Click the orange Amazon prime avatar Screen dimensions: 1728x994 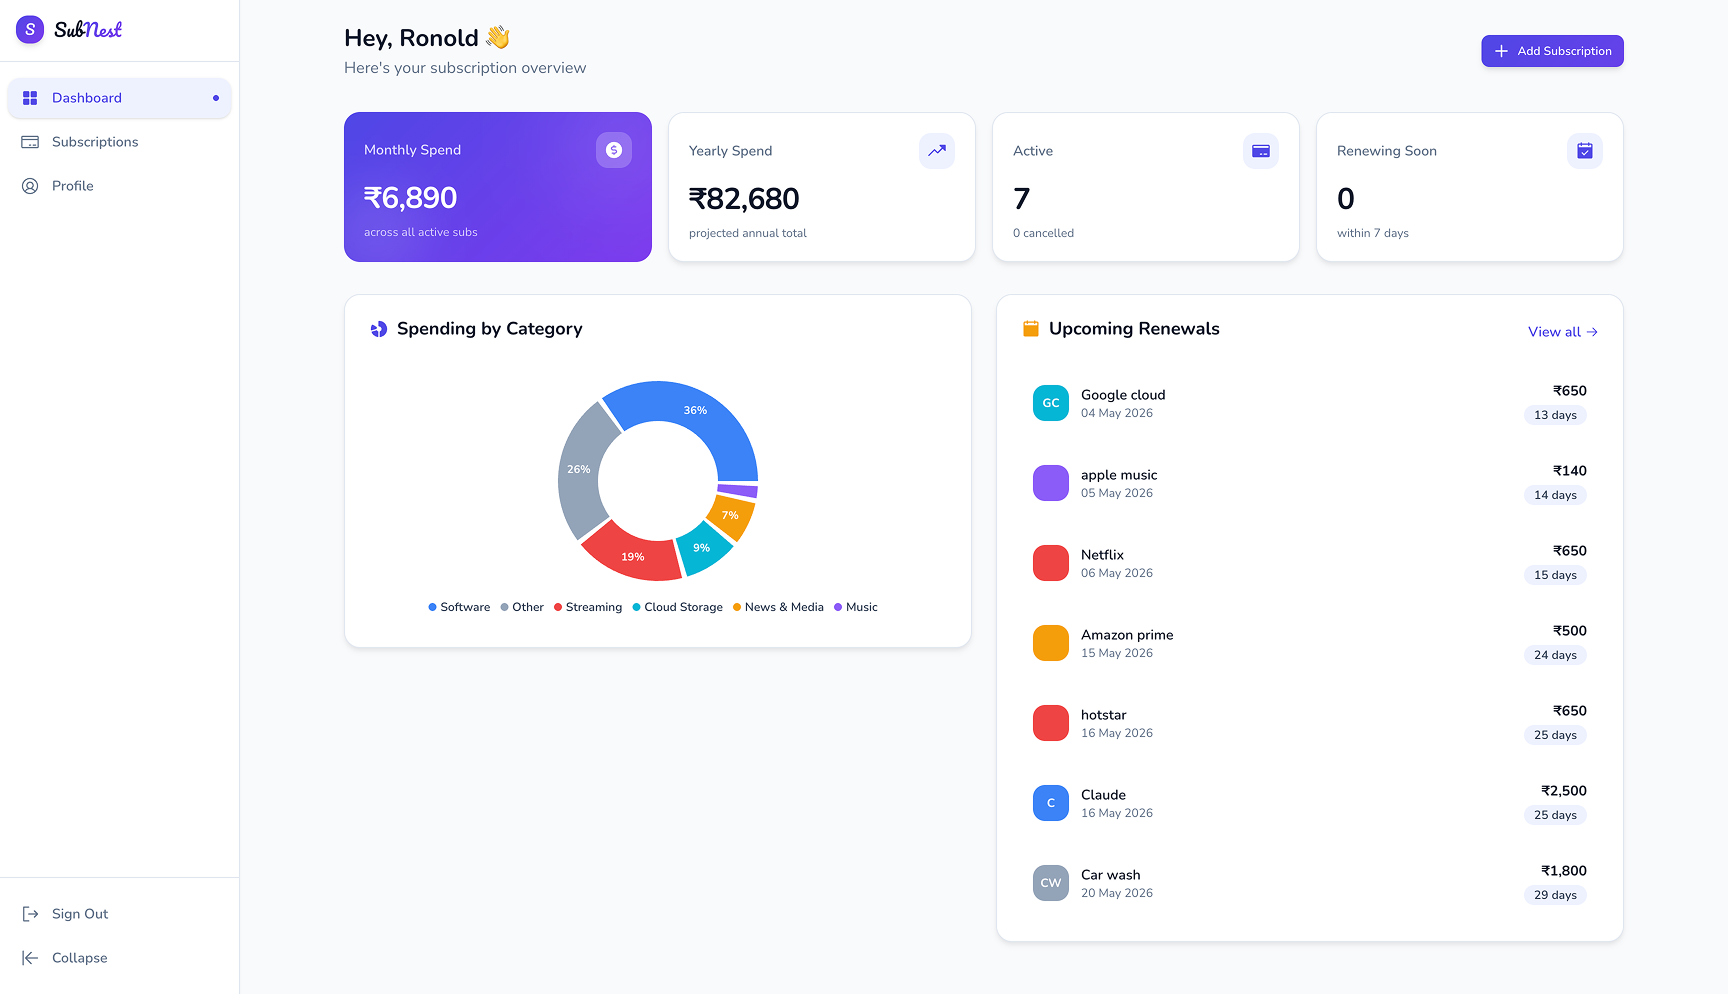pyautogui.click(x=1051, y=643)
